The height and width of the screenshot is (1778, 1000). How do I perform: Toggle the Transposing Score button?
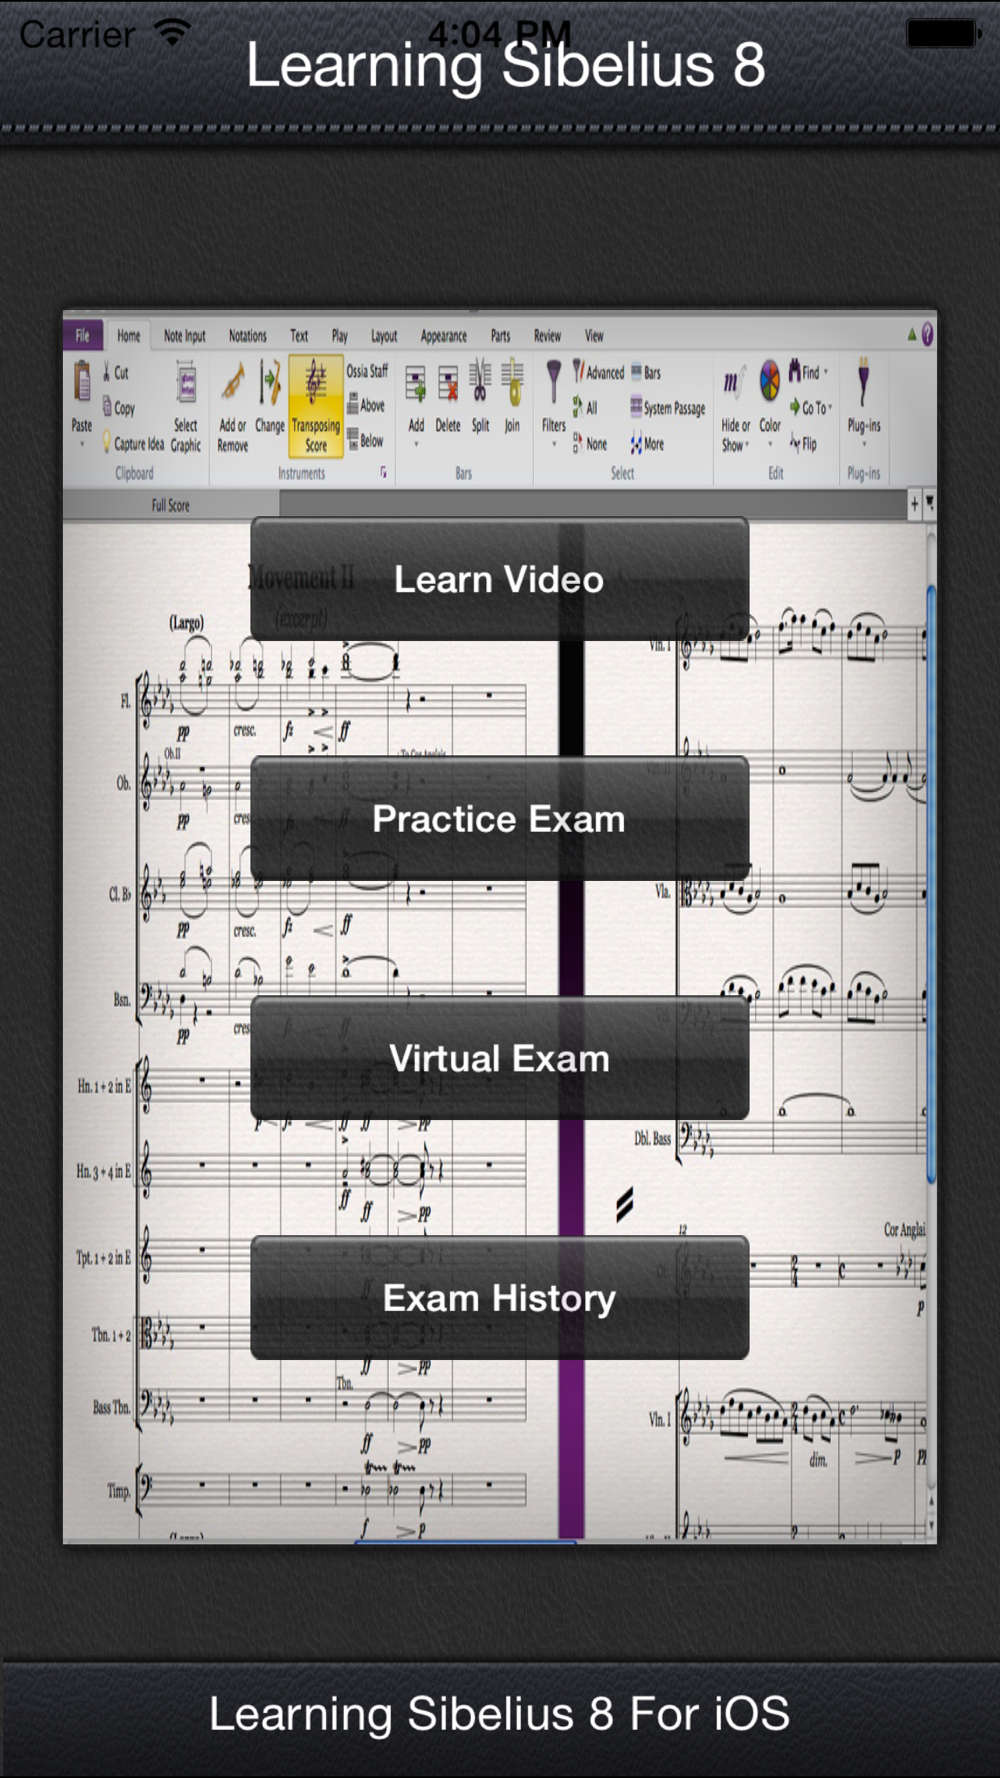click(x=316, y=408)
